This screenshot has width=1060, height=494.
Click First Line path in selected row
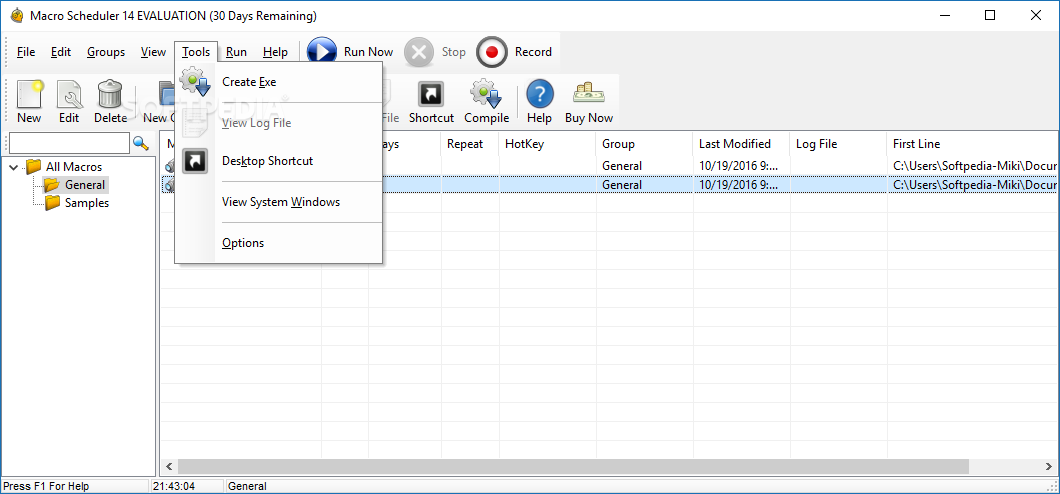974,184
